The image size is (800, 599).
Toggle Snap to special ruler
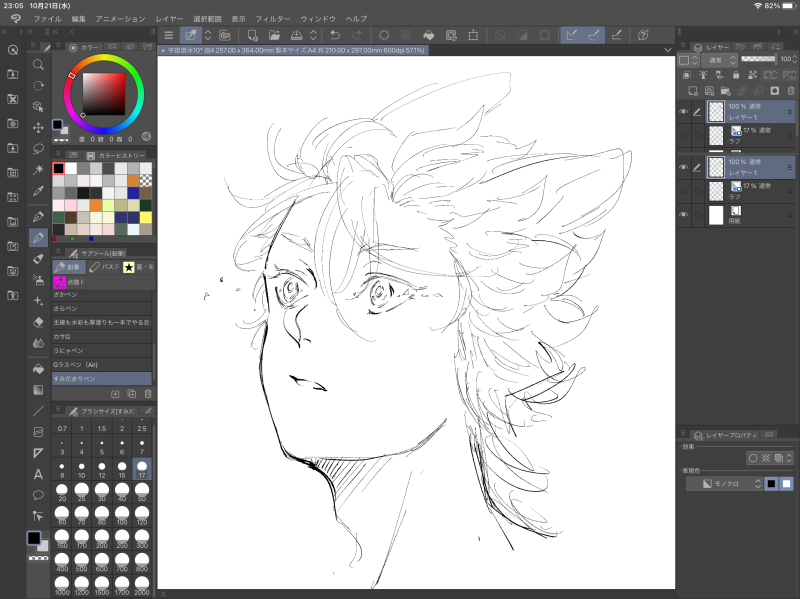[x=594, y=35]
